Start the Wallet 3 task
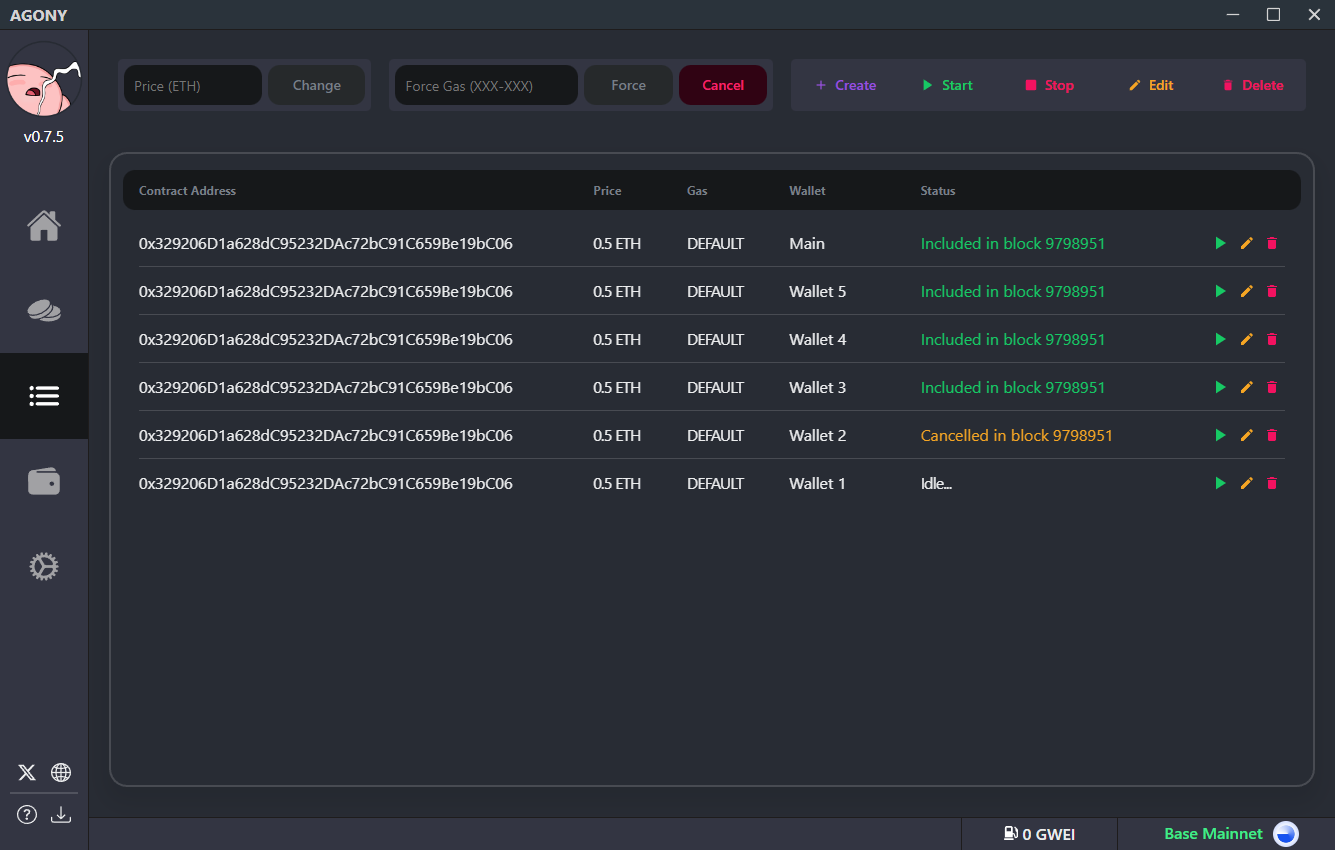The height and width of the screenshot is (850, 1335). 1220,387
